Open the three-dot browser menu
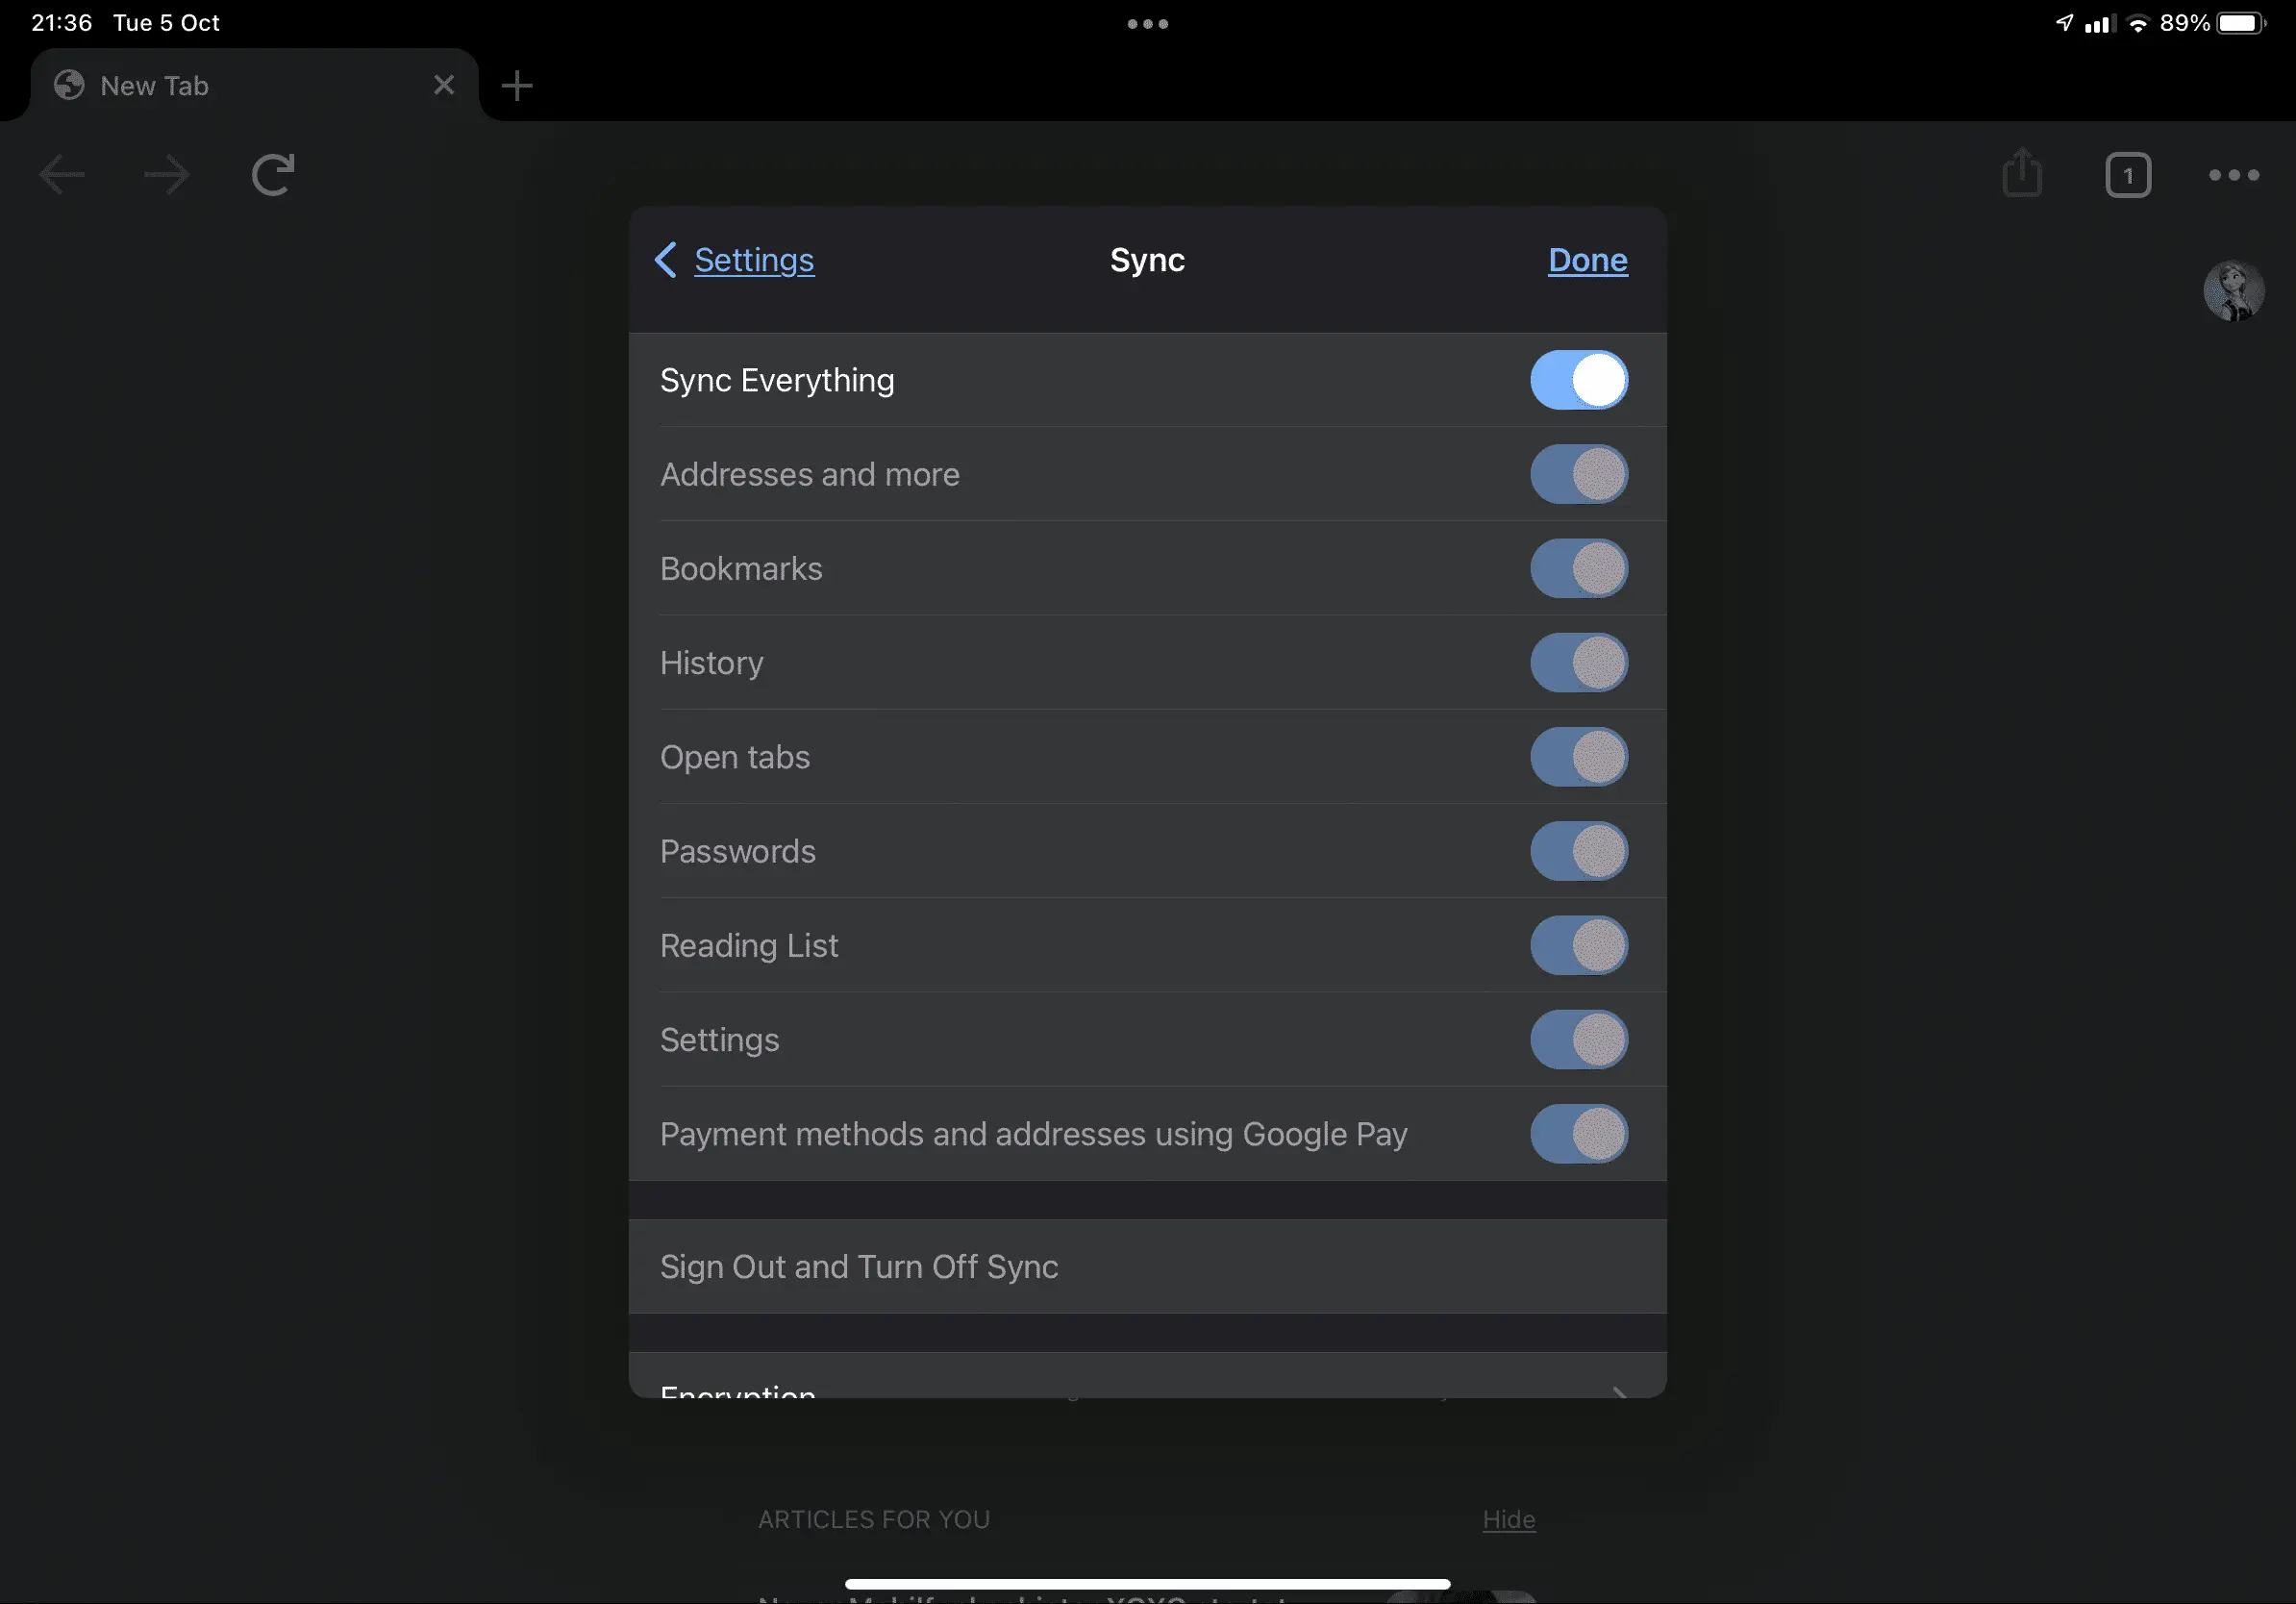Viewport: 2296px width, 1604px height. coord(2234,175)
